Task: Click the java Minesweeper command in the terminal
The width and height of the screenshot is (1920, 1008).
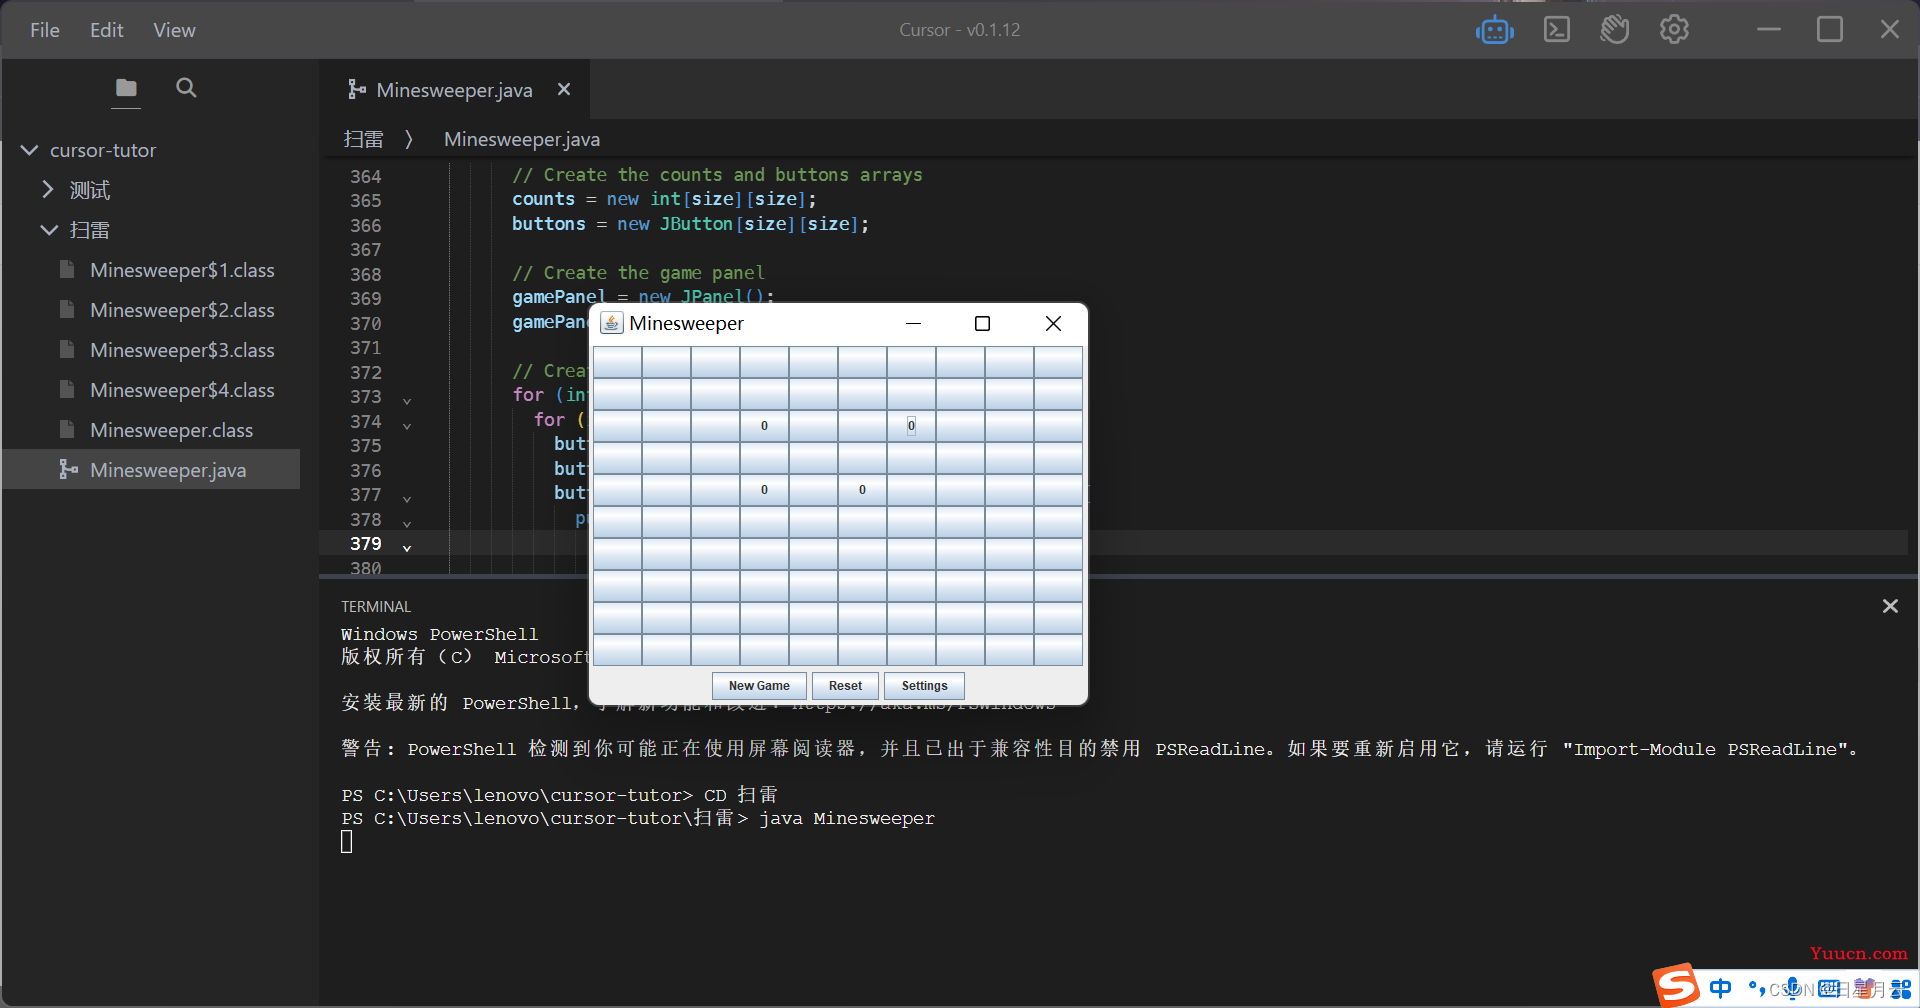Action: (x=847, y=819)
